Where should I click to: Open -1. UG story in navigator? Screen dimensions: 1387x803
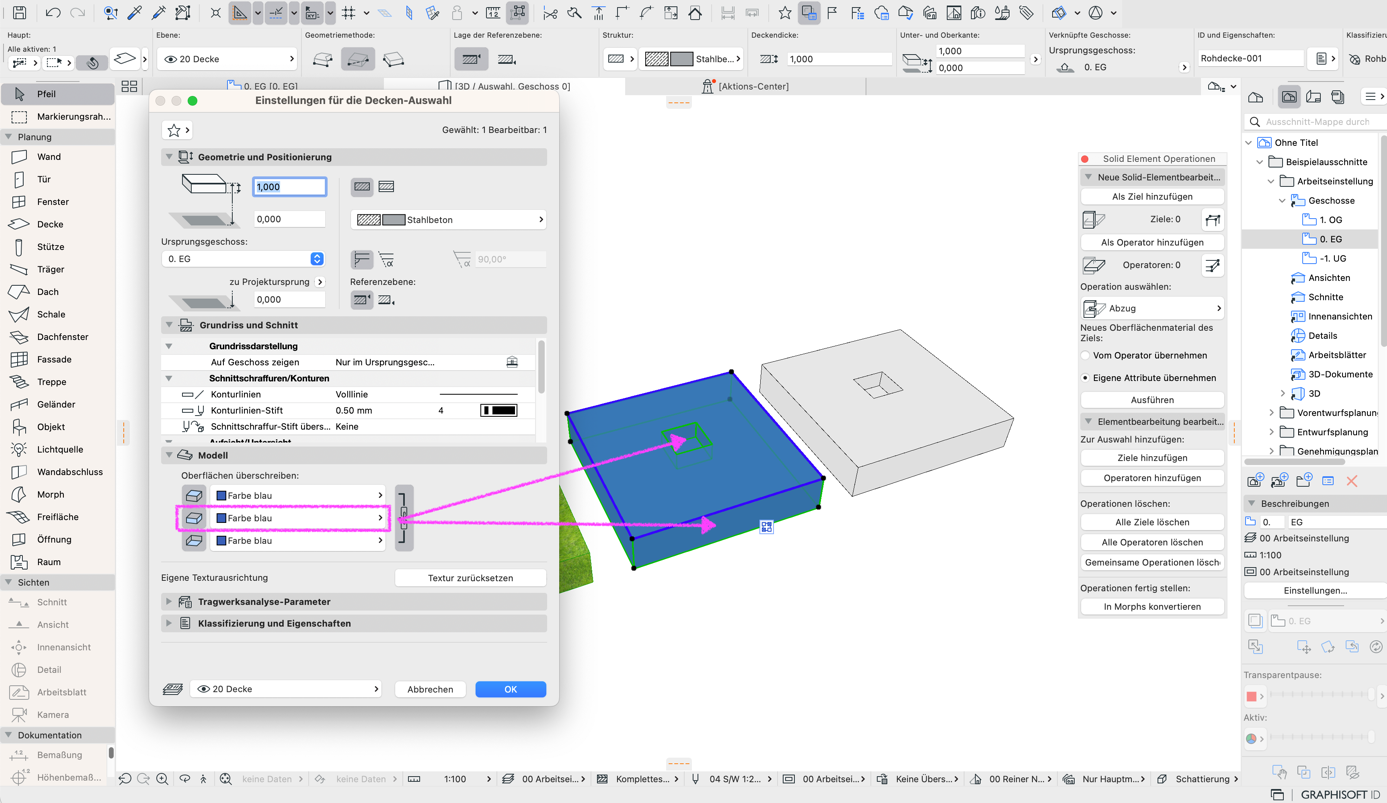[1332, 258]
